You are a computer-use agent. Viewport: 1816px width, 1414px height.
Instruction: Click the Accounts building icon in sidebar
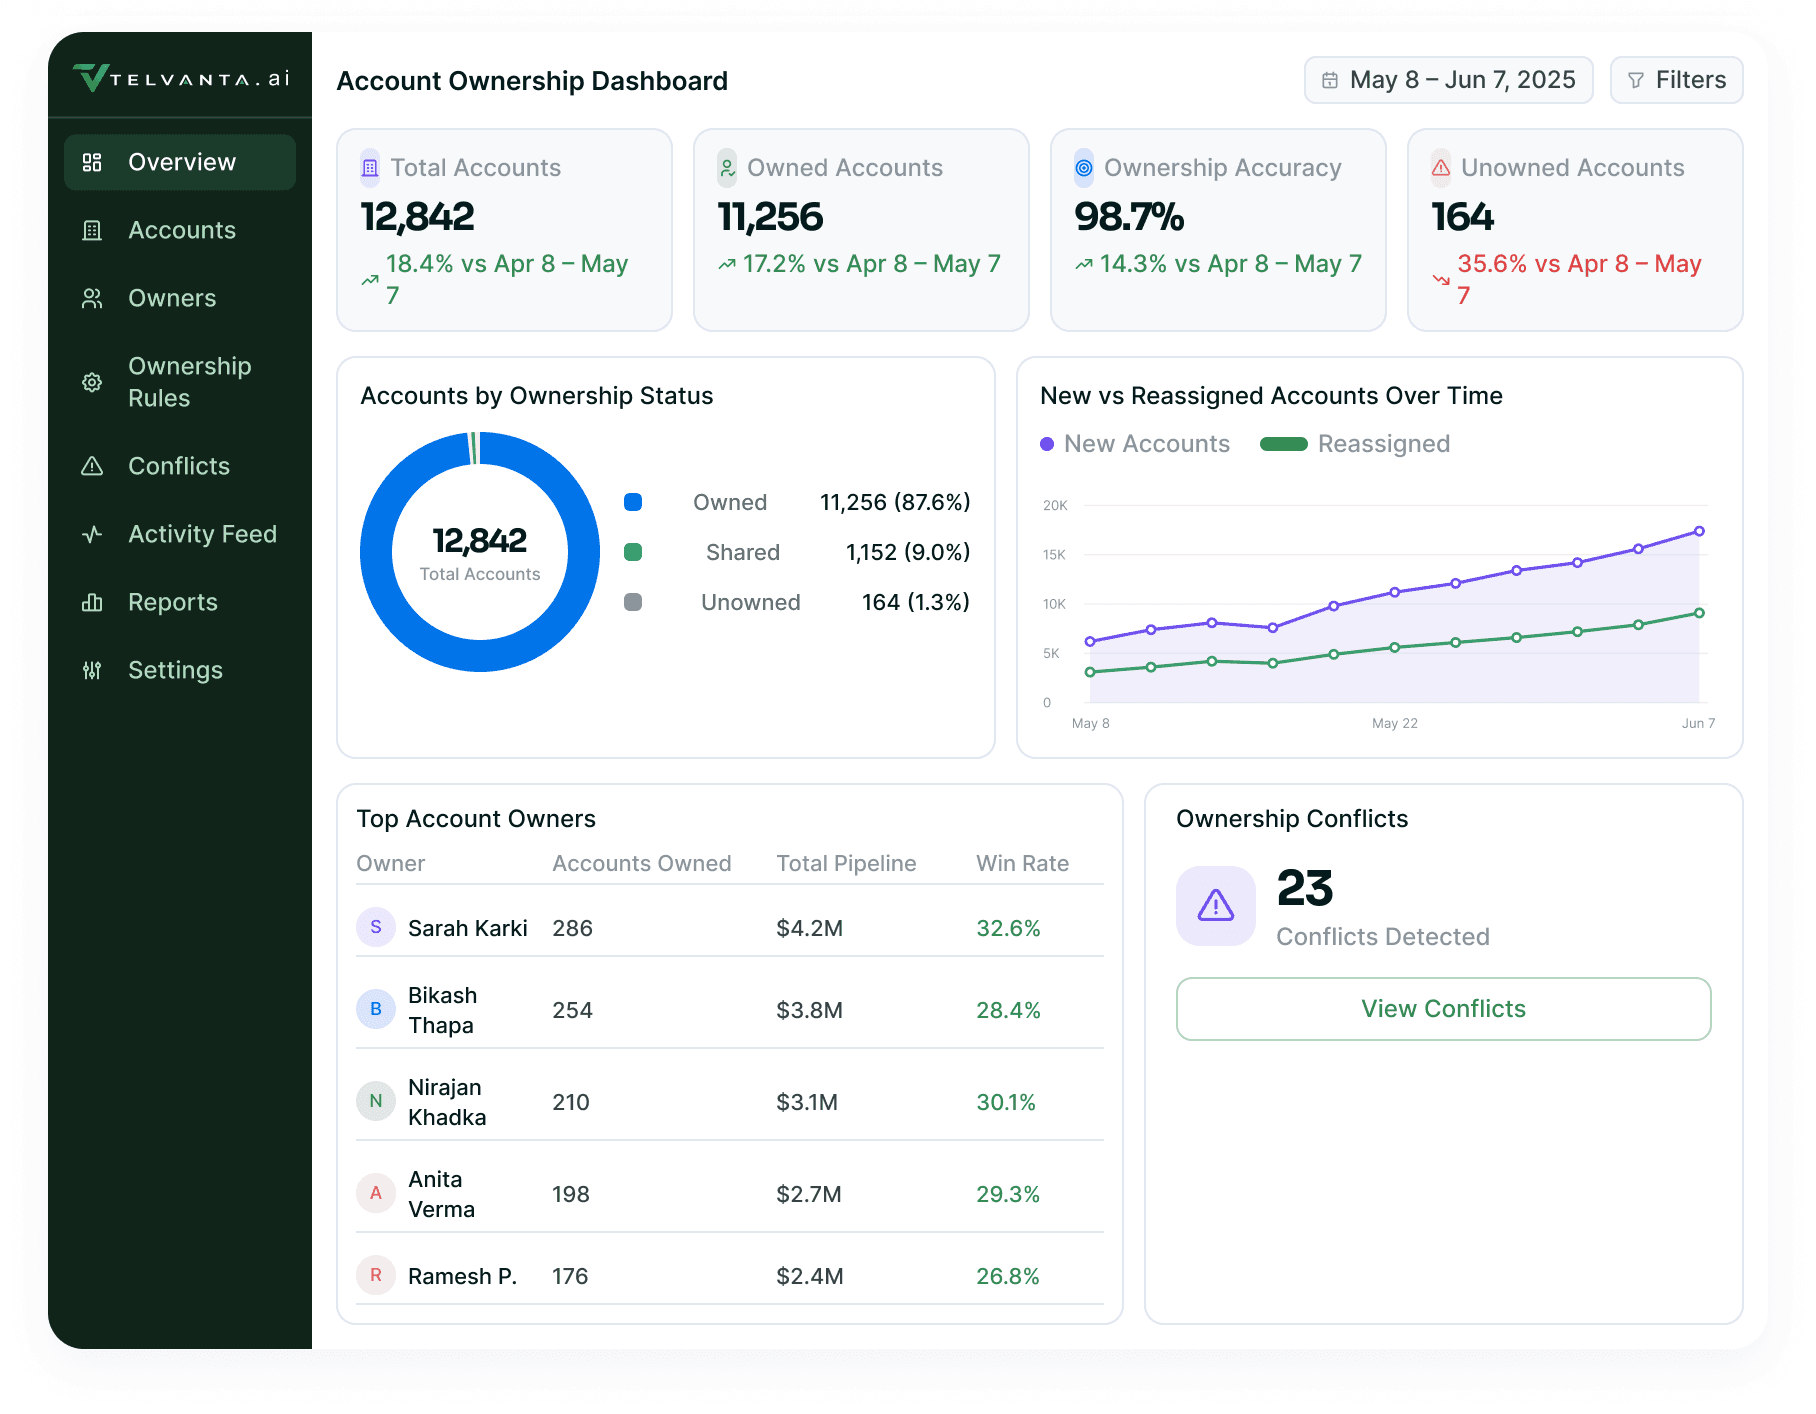point(92,230)
